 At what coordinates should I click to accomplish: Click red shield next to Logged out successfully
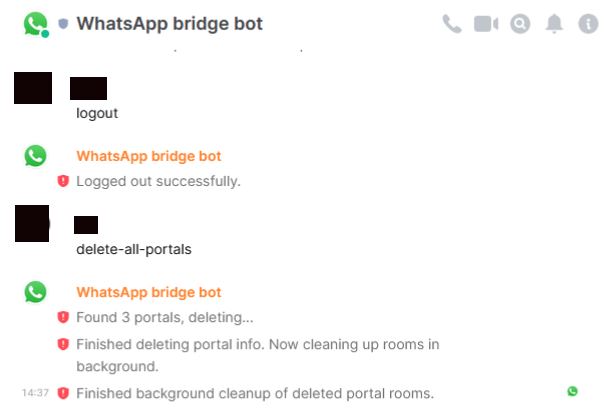pyautogui.click(x=63, y=181)
